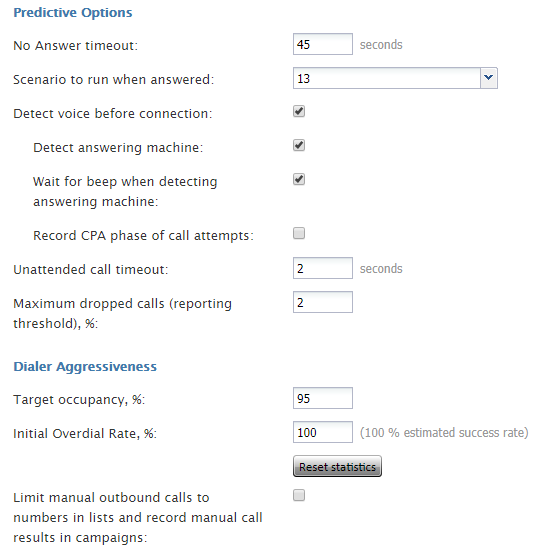
Task: Click the Detect voice before connection label
Action: [113, 114]
